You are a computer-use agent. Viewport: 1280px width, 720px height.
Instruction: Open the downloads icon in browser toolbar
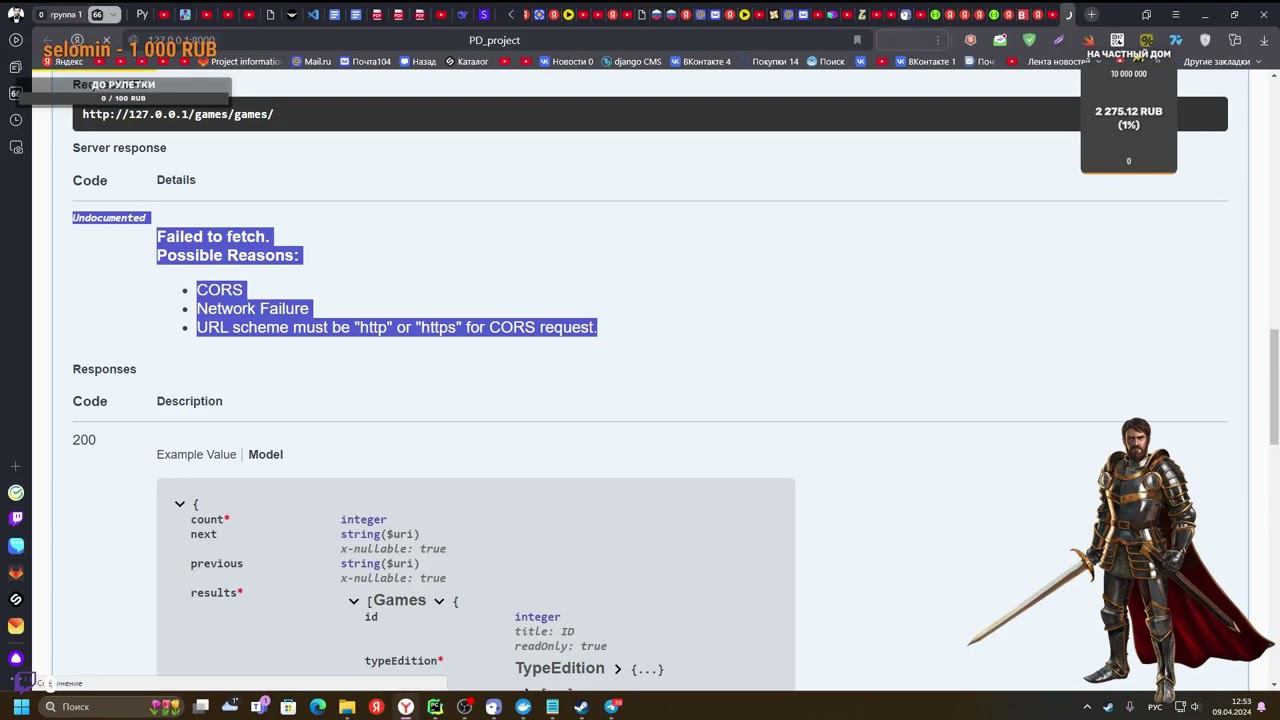(x=1264, y=40)
